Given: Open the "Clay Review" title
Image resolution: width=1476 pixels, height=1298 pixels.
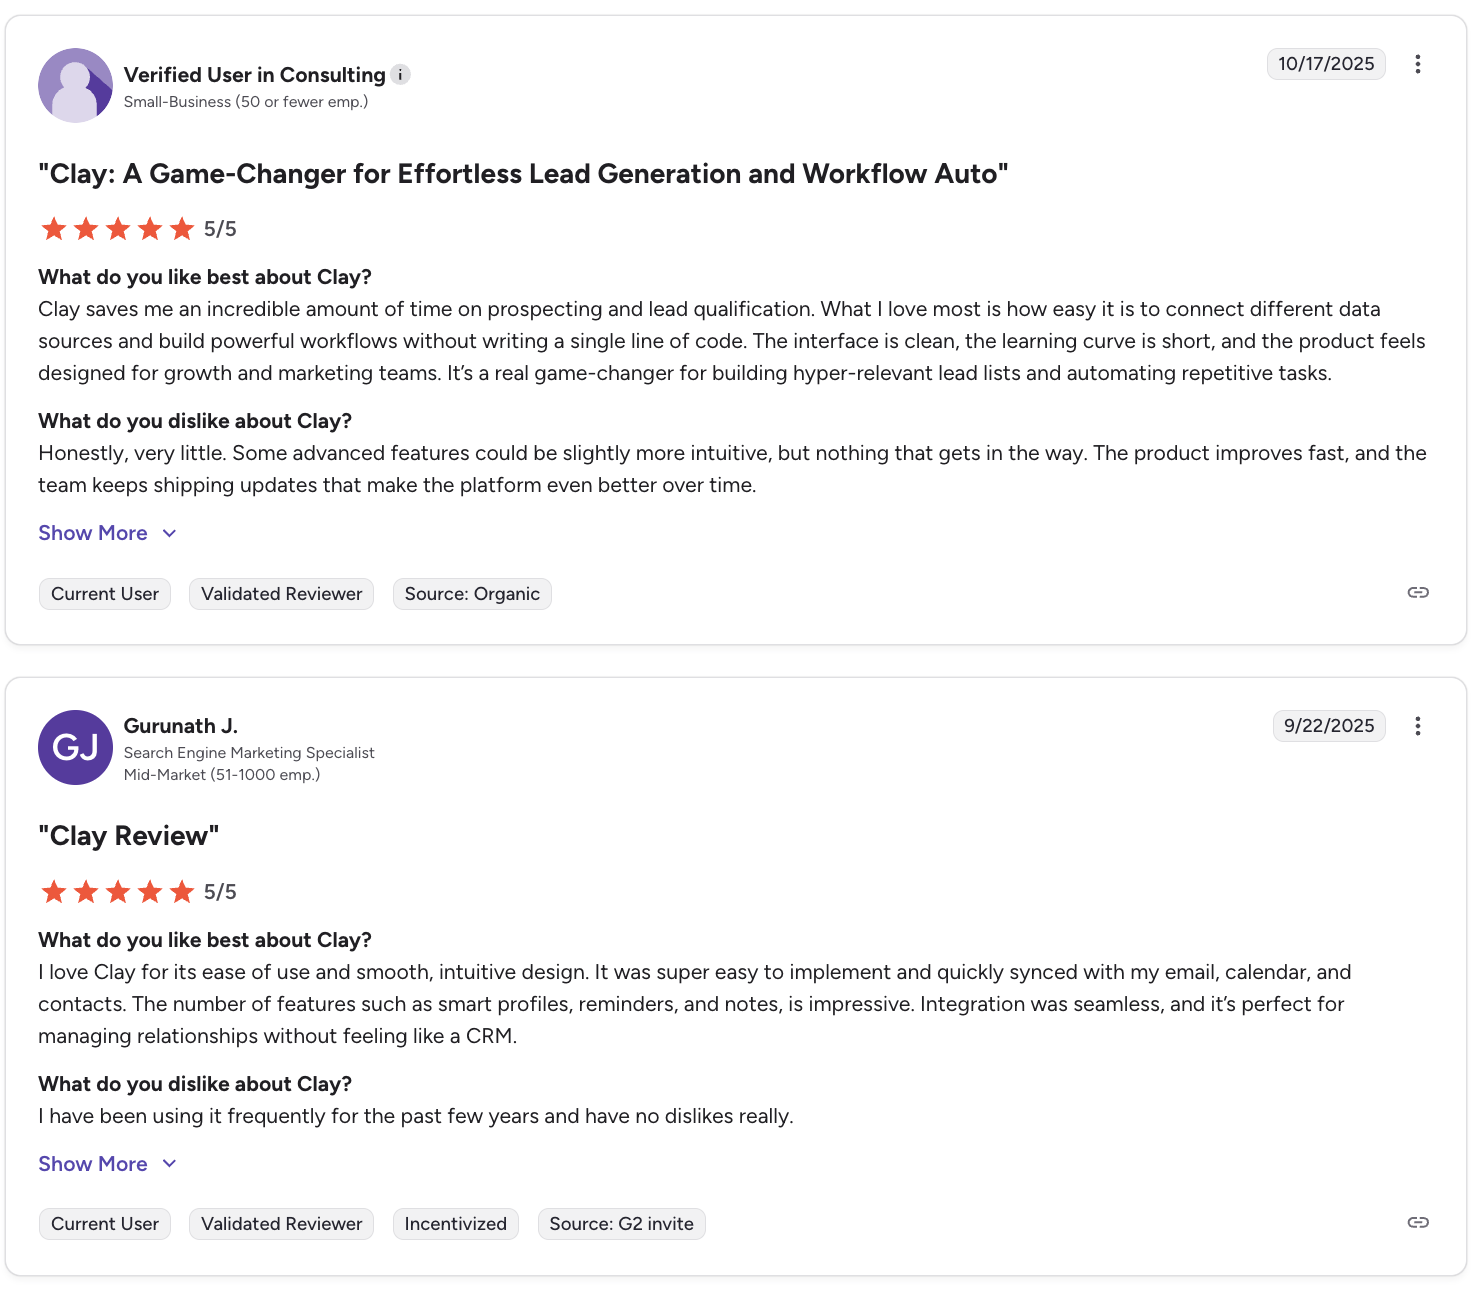Looking at the screenshot, I should pos(128,836).
